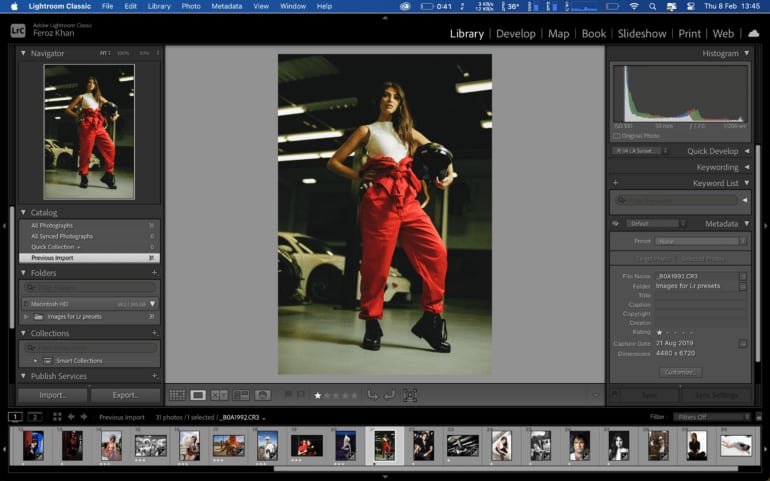Switch to Grid view in toolbar

(x=177, y=395)
